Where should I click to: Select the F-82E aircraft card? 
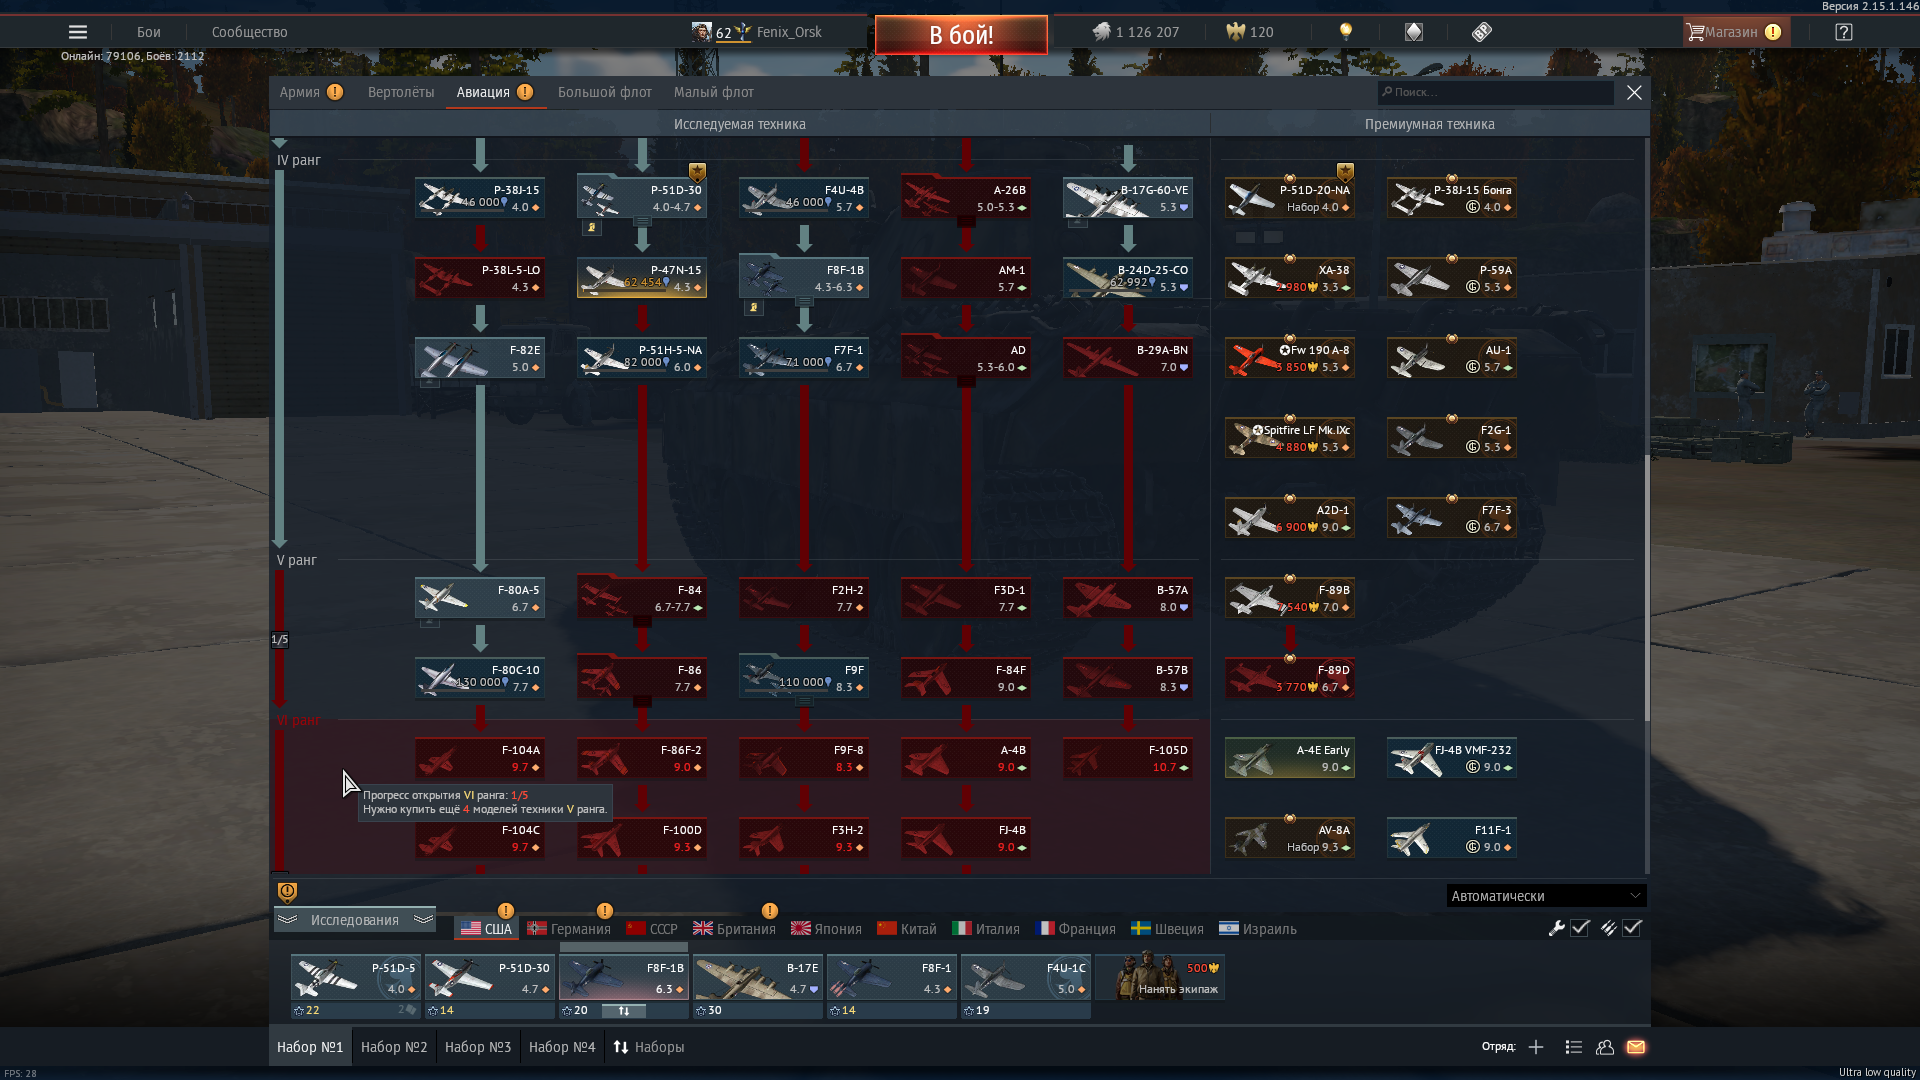point(480,358)
